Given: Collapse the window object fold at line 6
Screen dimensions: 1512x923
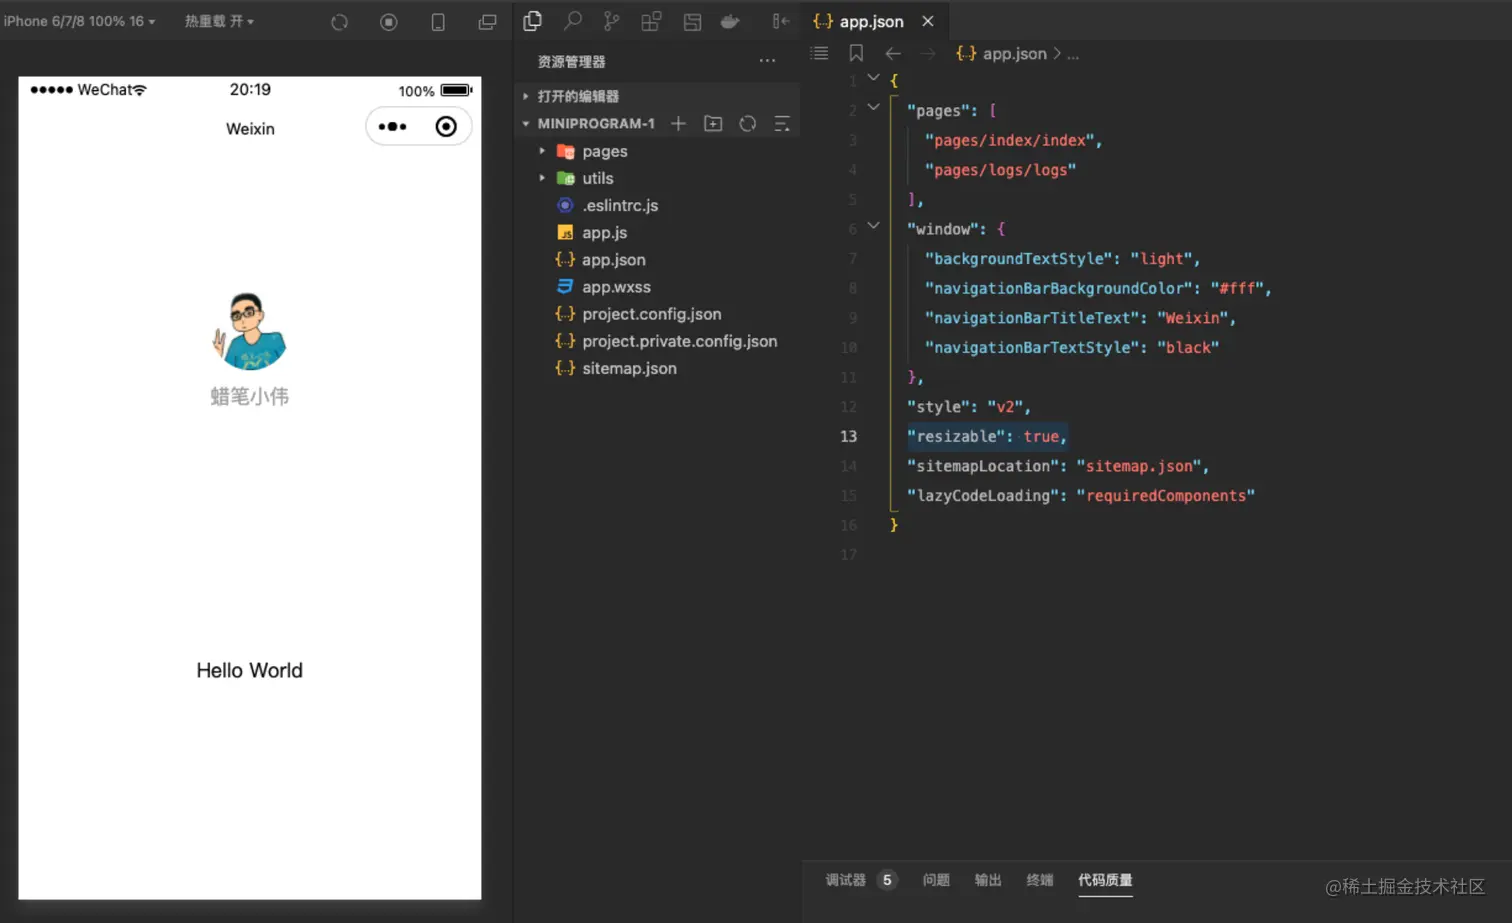Looking at the screenshot, I should (873, 226).
